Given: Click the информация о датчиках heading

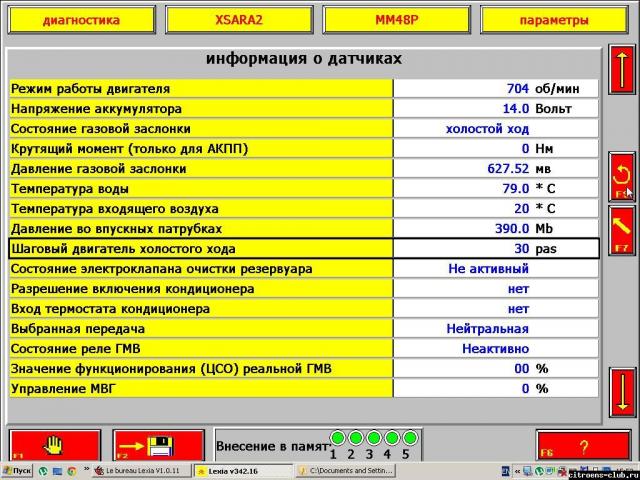Looking at the screenshot, I should [304, 59].
